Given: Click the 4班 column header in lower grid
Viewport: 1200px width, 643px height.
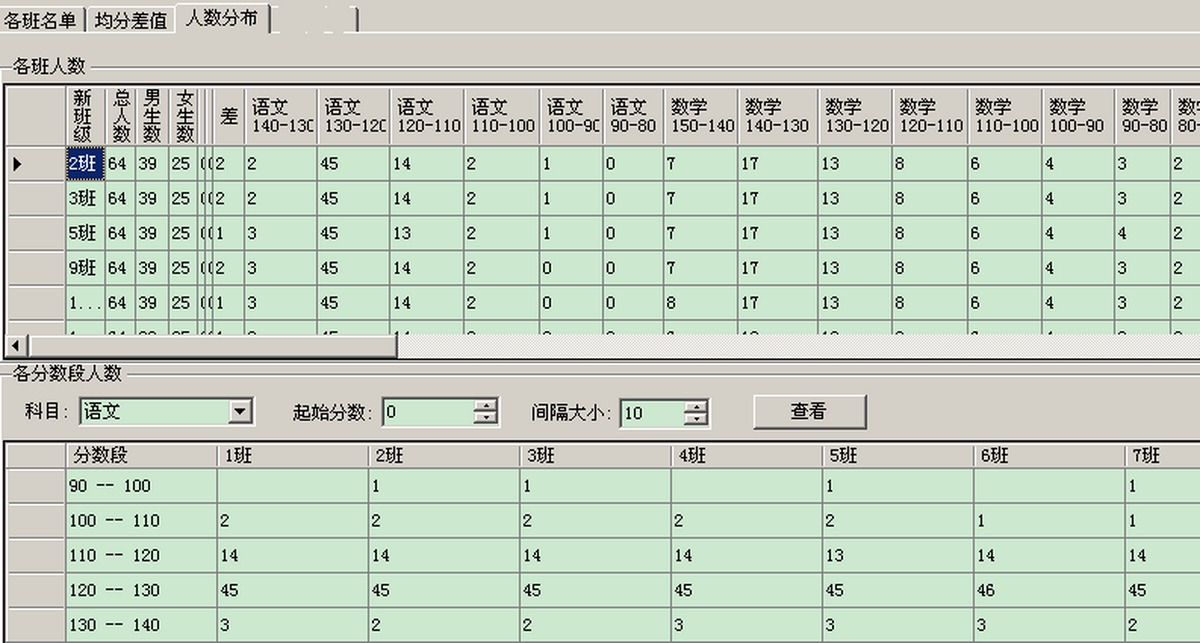Looking at the screenshot, I should 748,455.
